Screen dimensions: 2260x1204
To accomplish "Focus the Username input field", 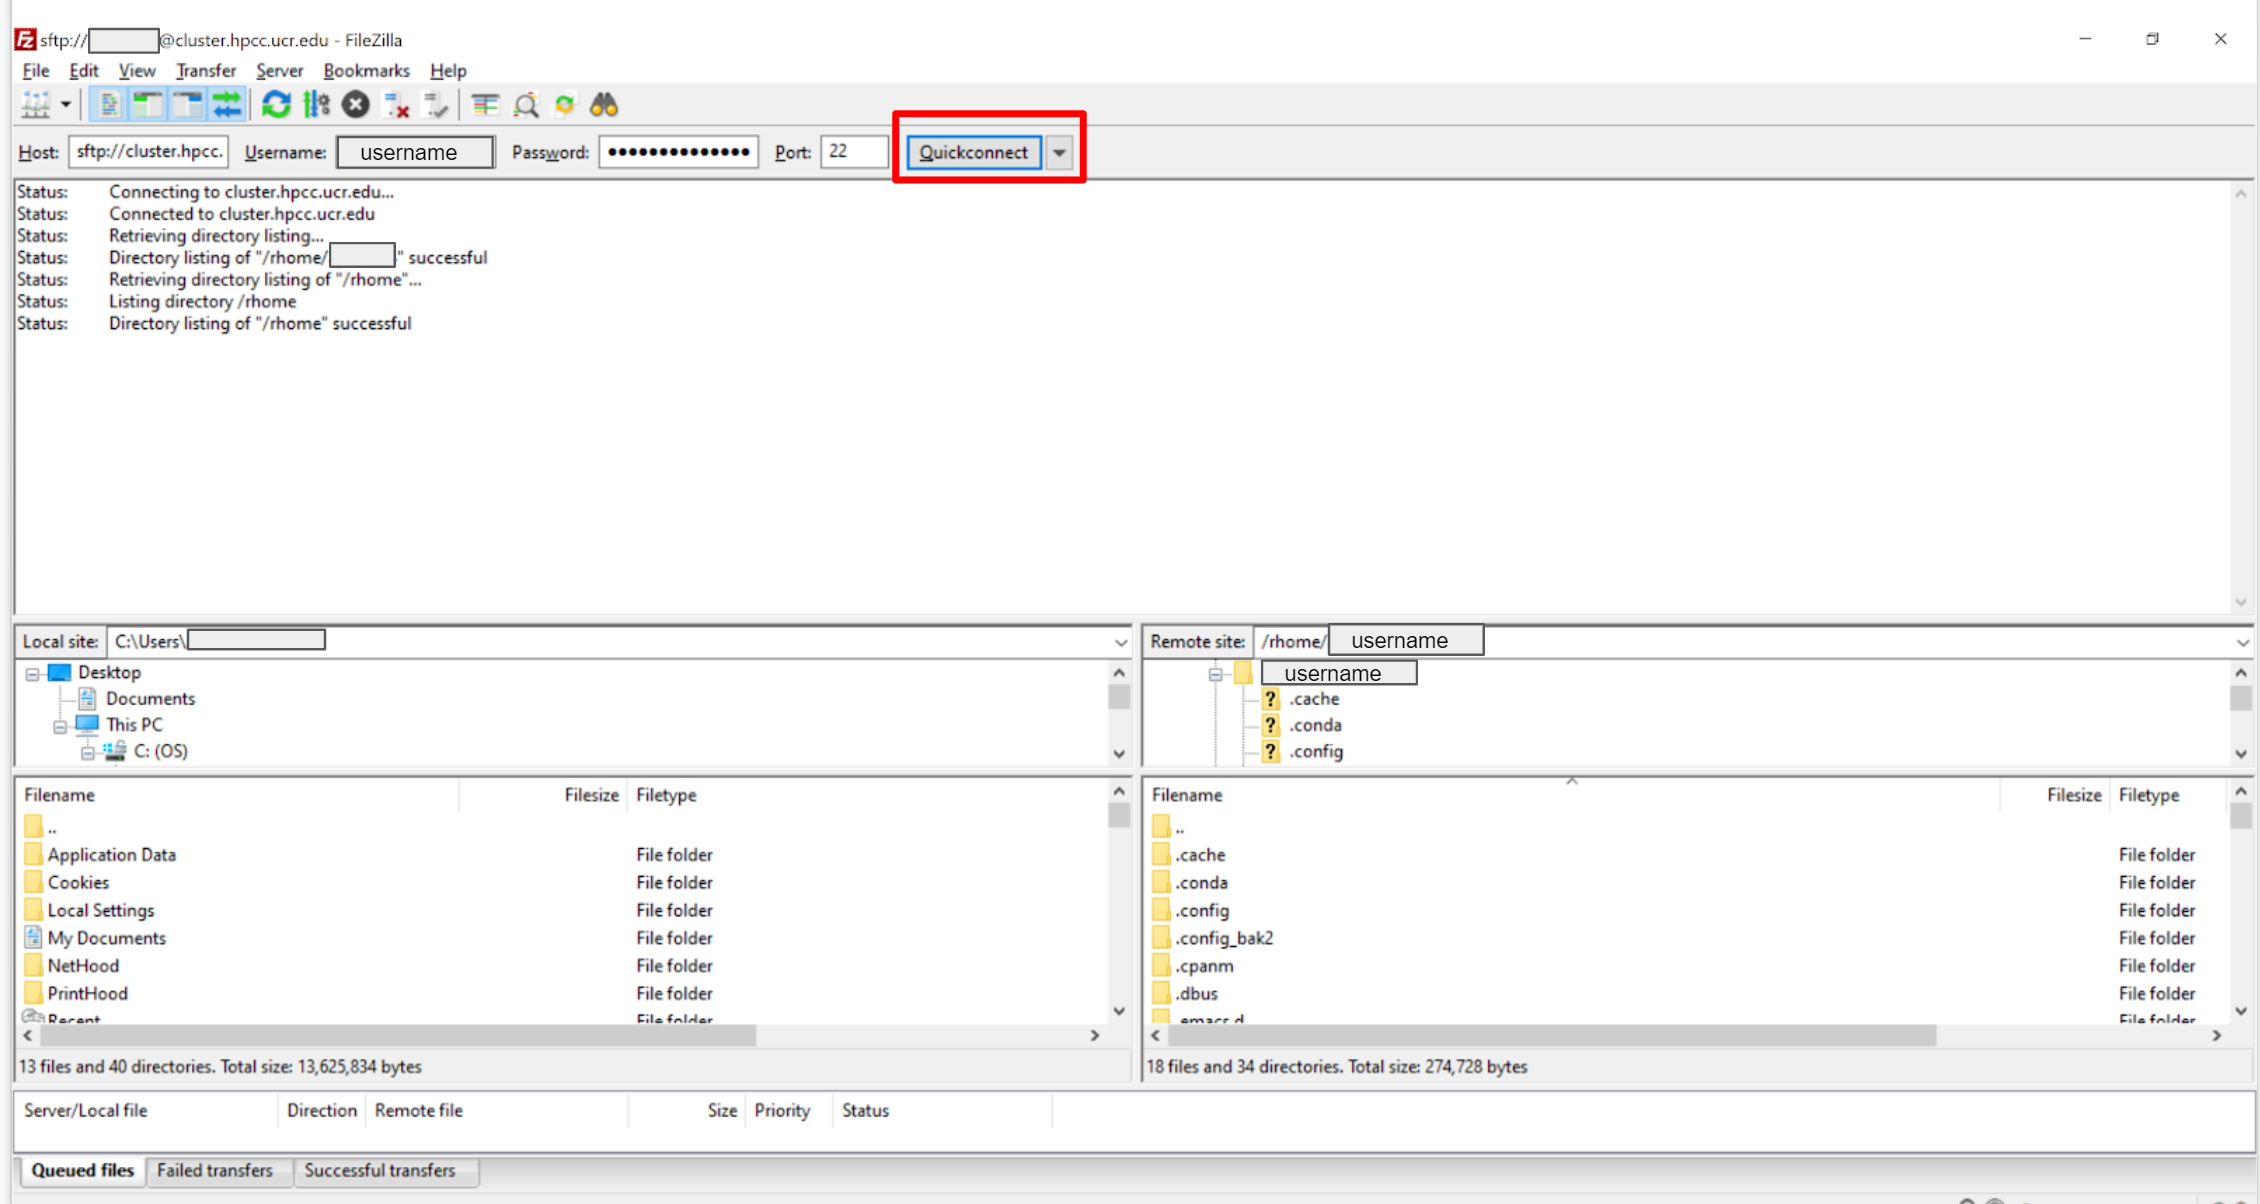I will click(x=415, y=152).
